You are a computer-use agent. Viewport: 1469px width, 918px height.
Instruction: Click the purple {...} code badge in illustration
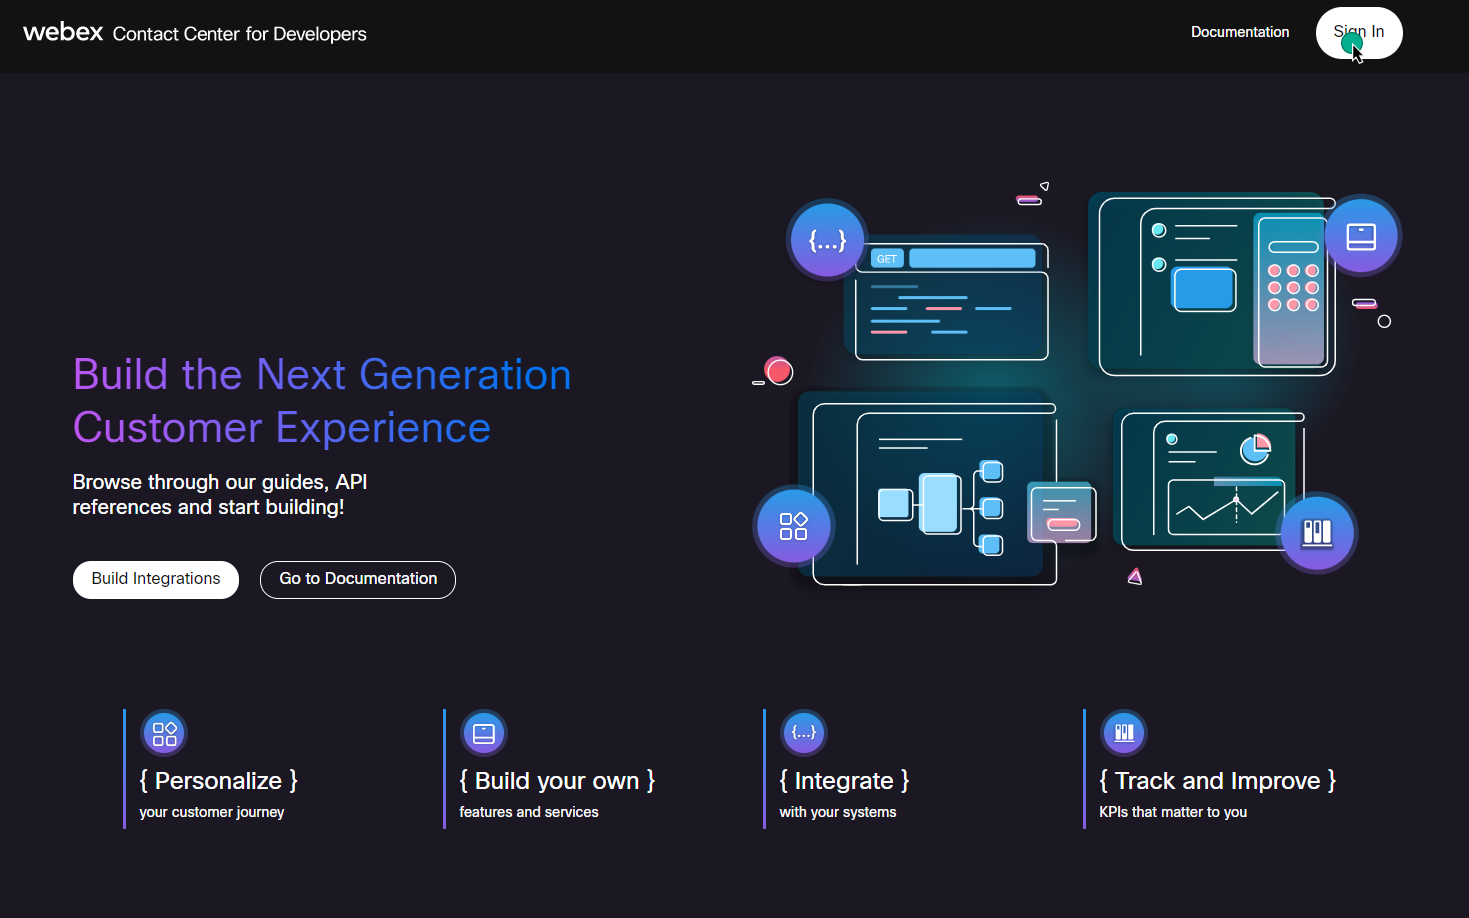(826, 240)
